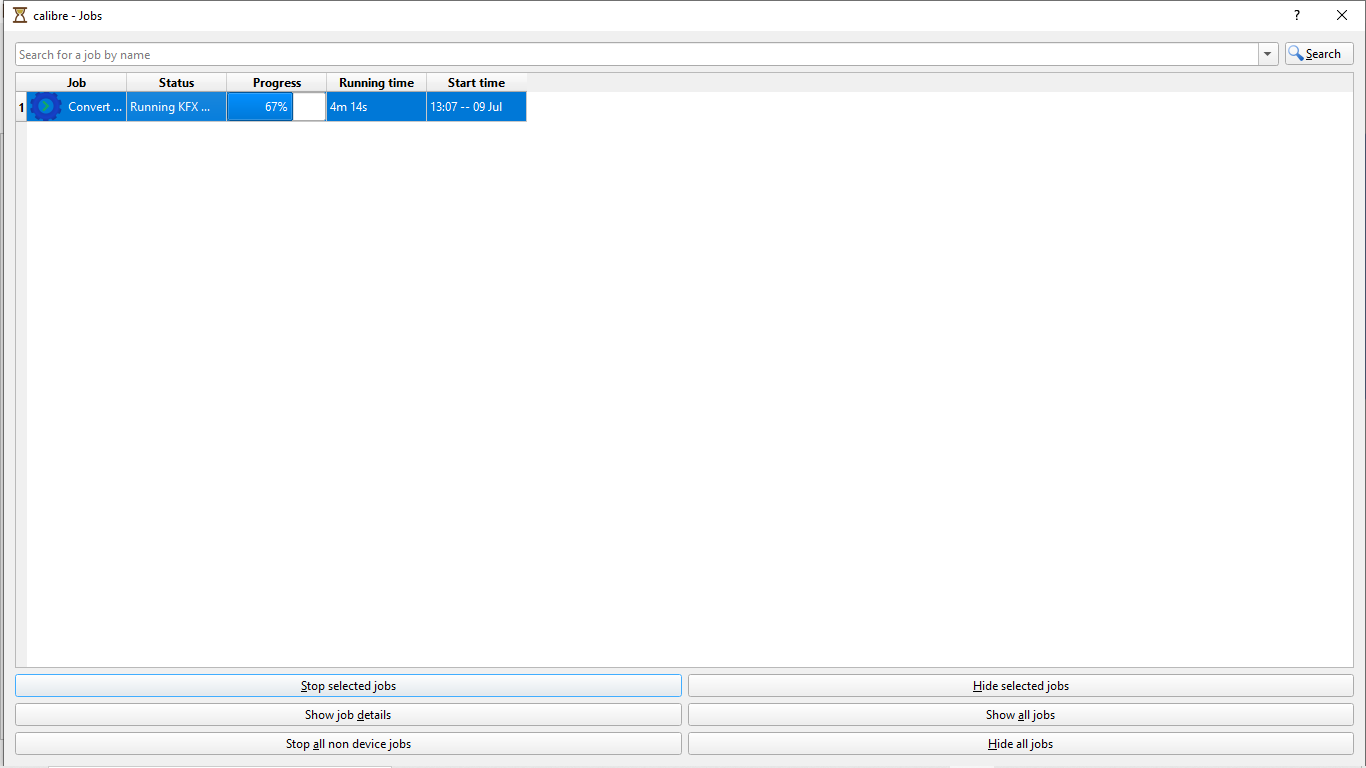This screenshot has height=768, width=1366.
Task: Click the Hide selected jobs button
Action: pos(1021,686)
